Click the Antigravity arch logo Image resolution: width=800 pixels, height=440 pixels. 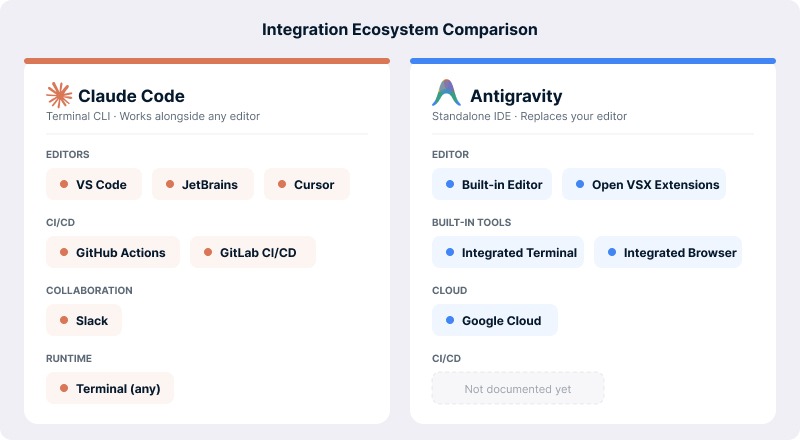click(x=446, y=93)
